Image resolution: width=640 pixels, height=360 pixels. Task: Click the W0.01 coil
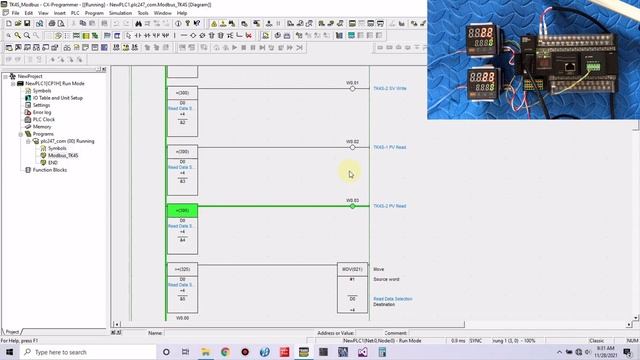353,89
